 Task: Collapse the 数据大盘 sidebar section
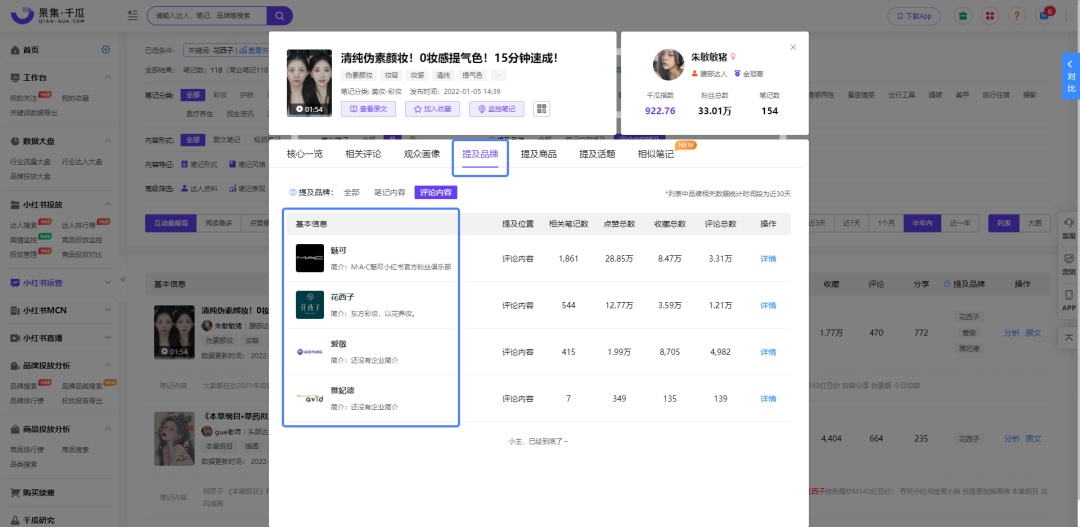tap(108, 141)
